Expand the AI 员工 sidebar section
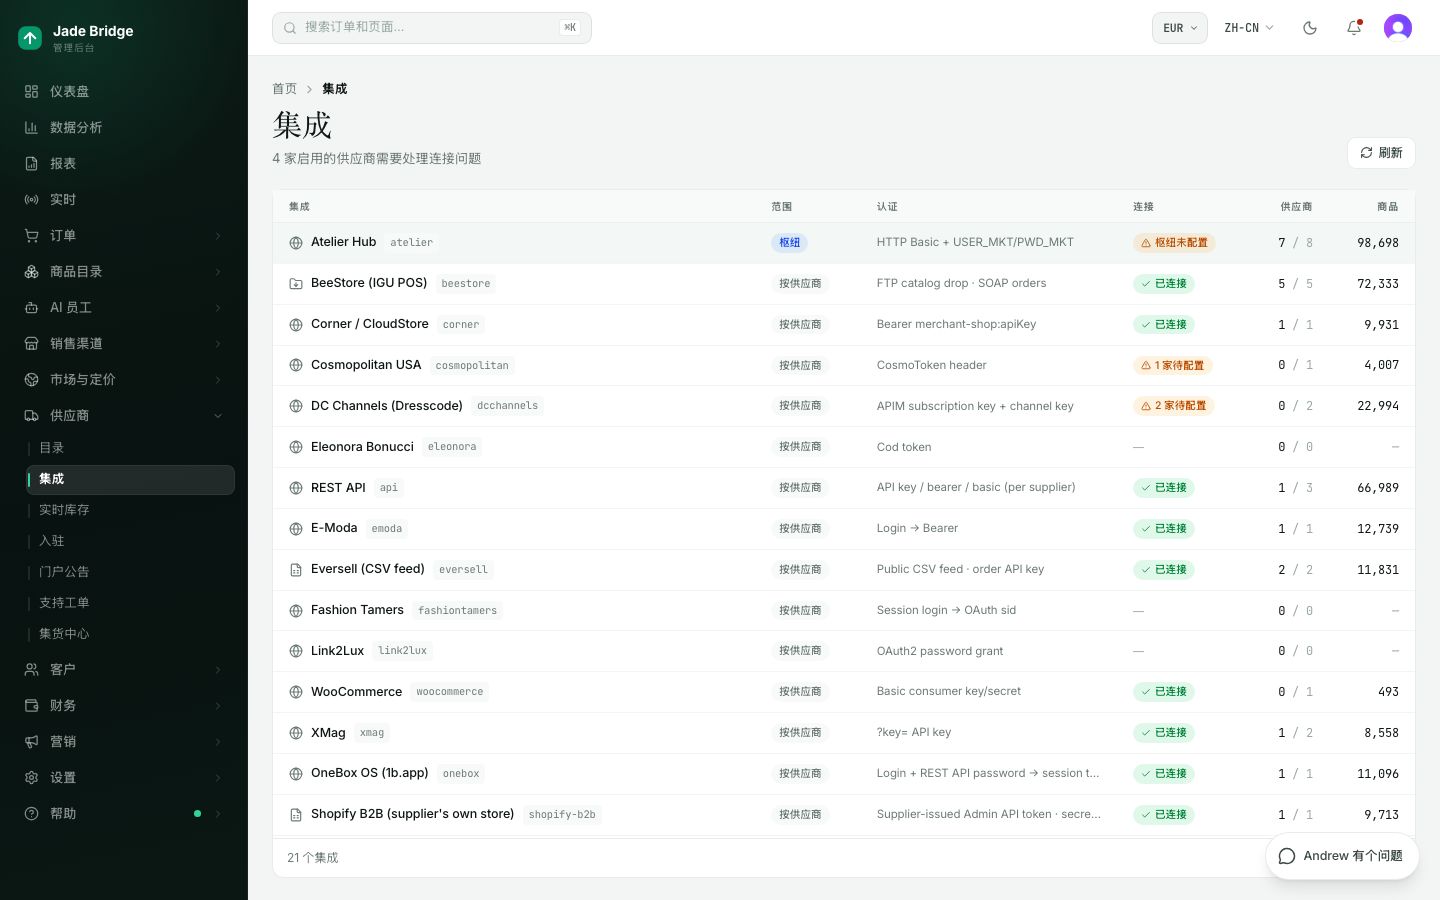 pos(124,307)
